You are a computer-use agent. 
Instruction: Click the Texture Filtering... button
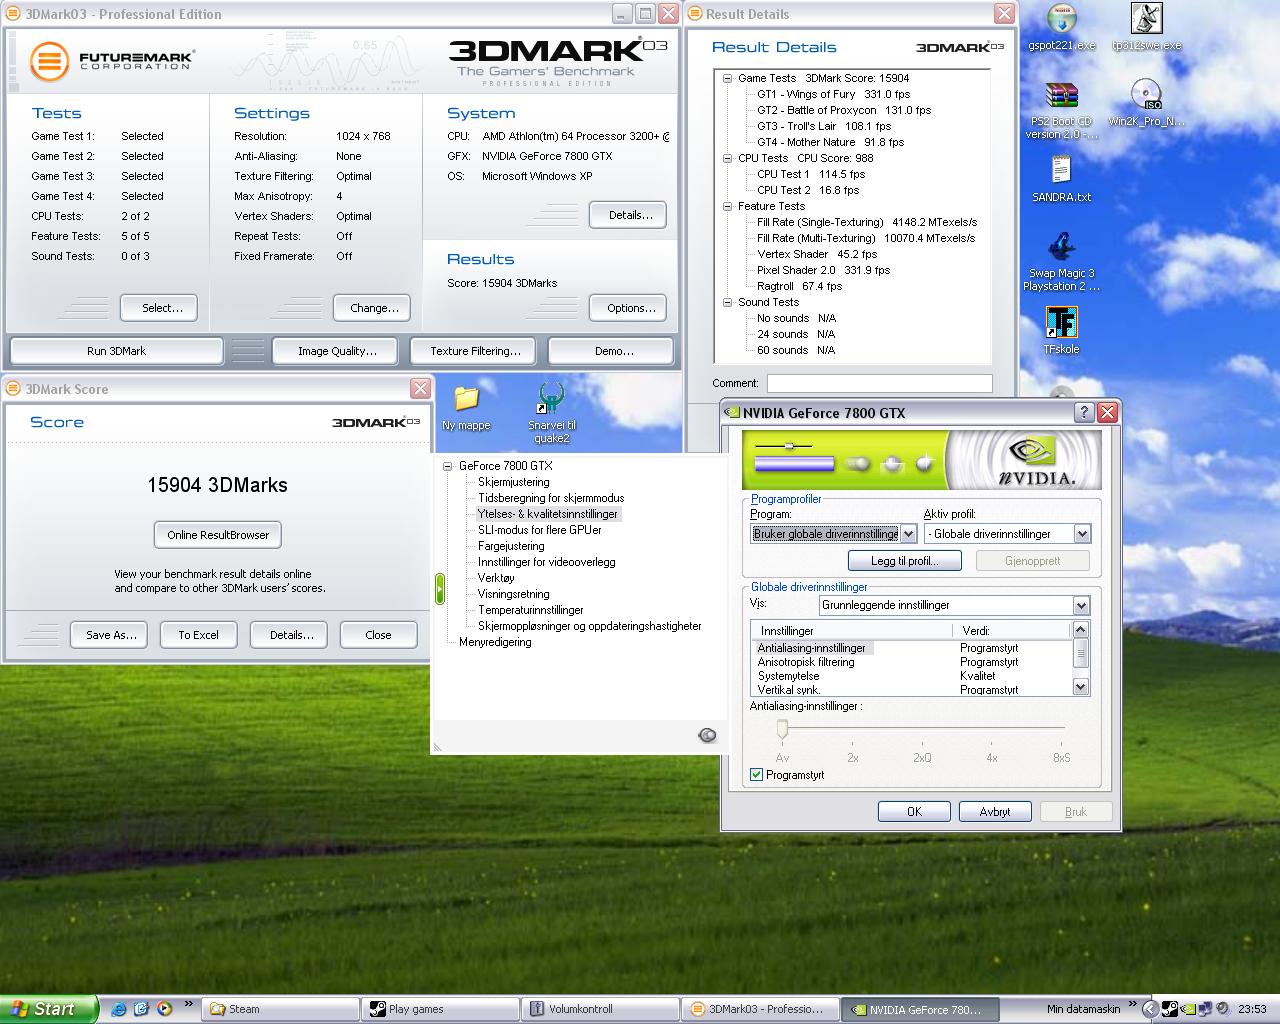coord(475,351)
